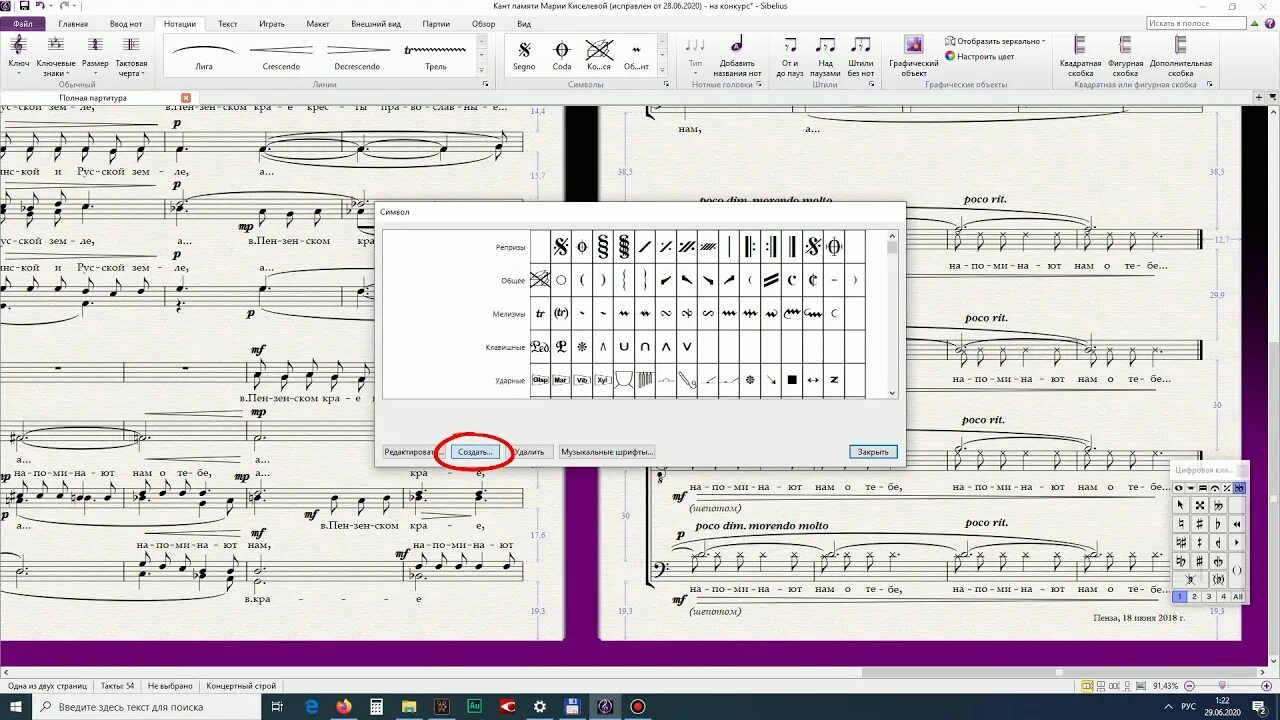Insert the Coda symbol from ribbon

click(x=562, y=54)
